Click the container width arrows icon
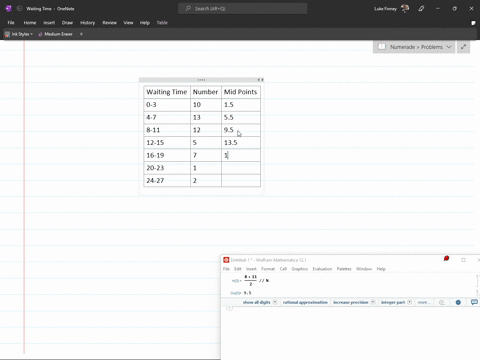 (x=260, y=80)
